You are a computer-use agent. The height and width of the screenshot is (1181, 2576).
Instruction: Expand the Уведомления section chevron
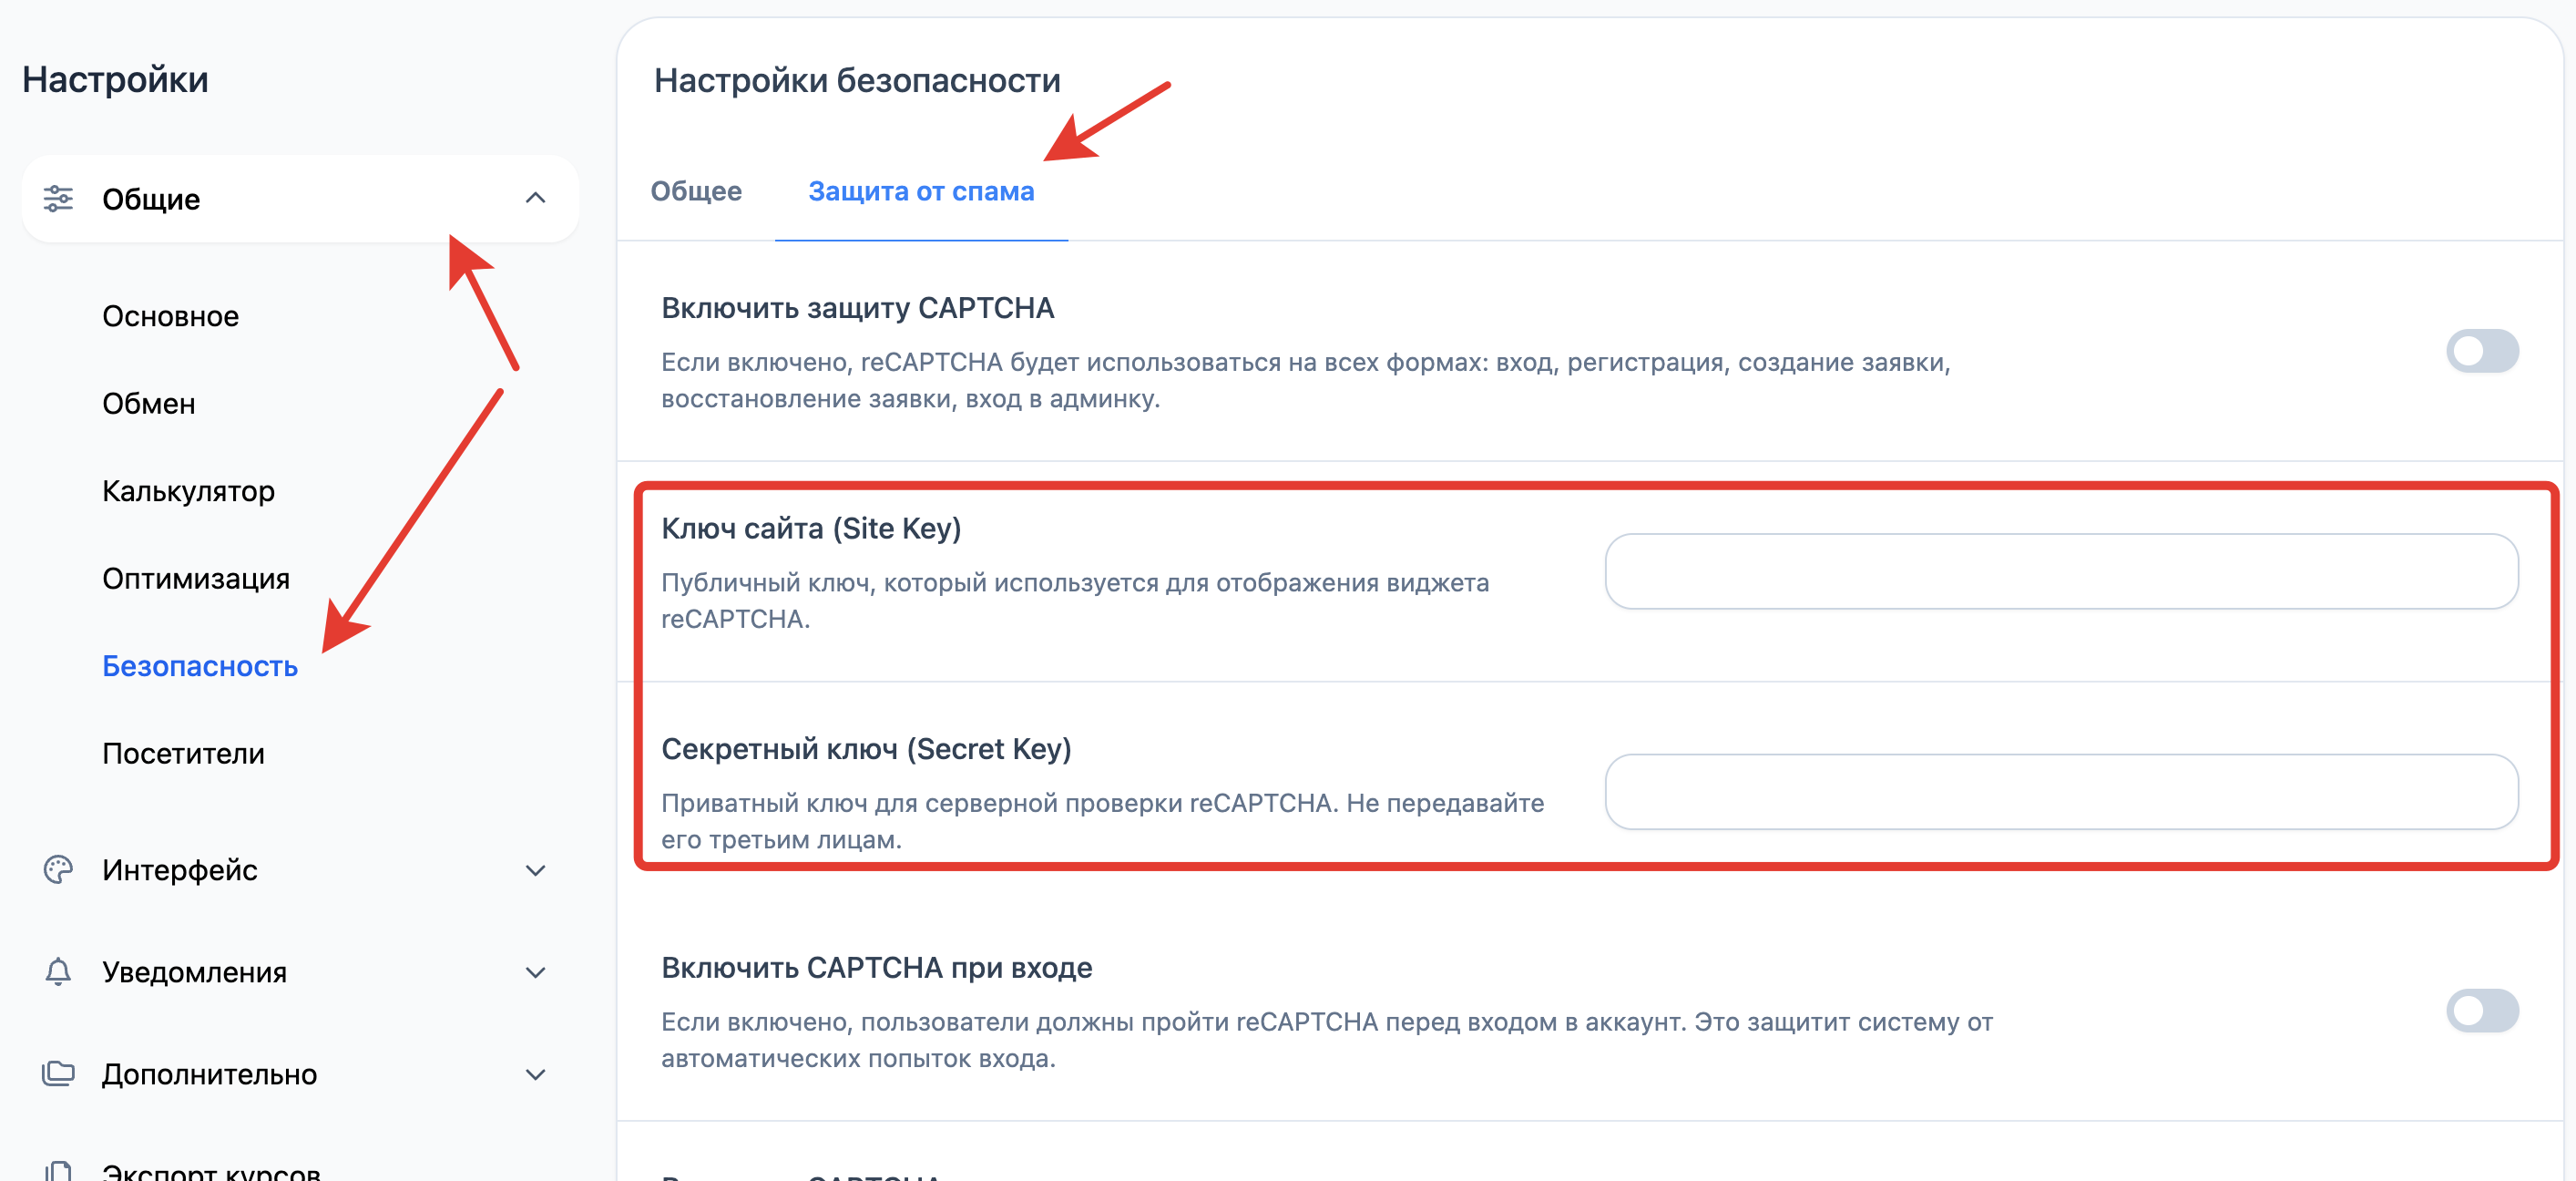click(x=536, y=973)
